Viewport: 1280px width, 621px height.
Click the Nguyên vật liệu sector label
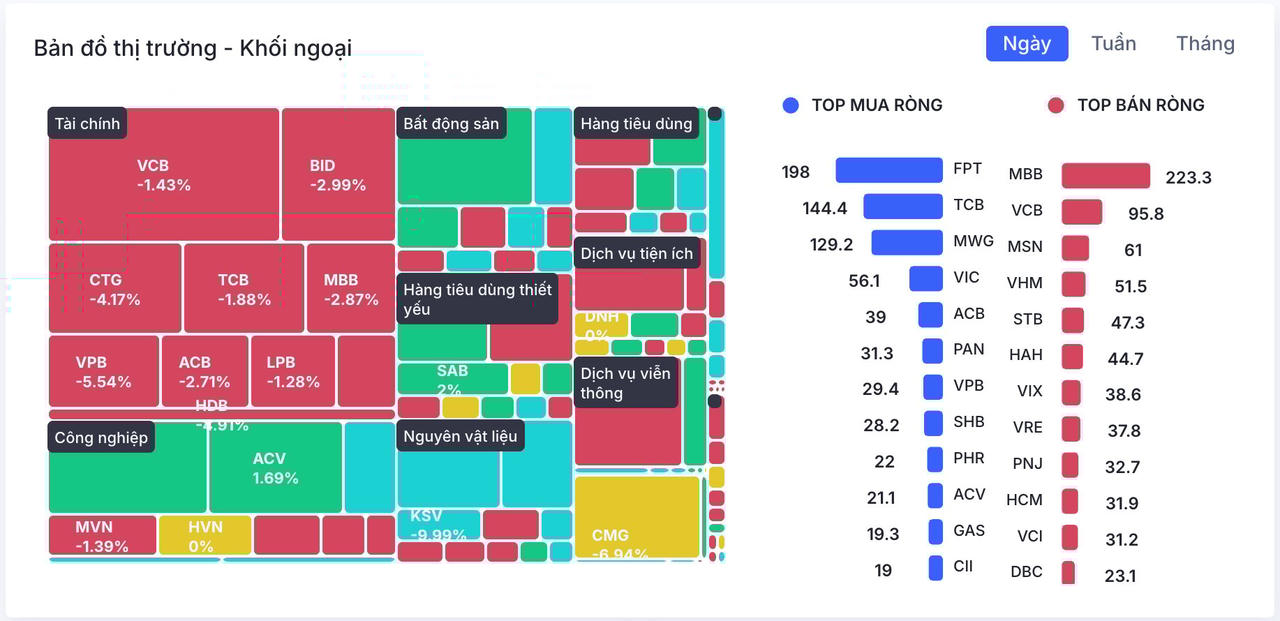[x=460, y=436]
